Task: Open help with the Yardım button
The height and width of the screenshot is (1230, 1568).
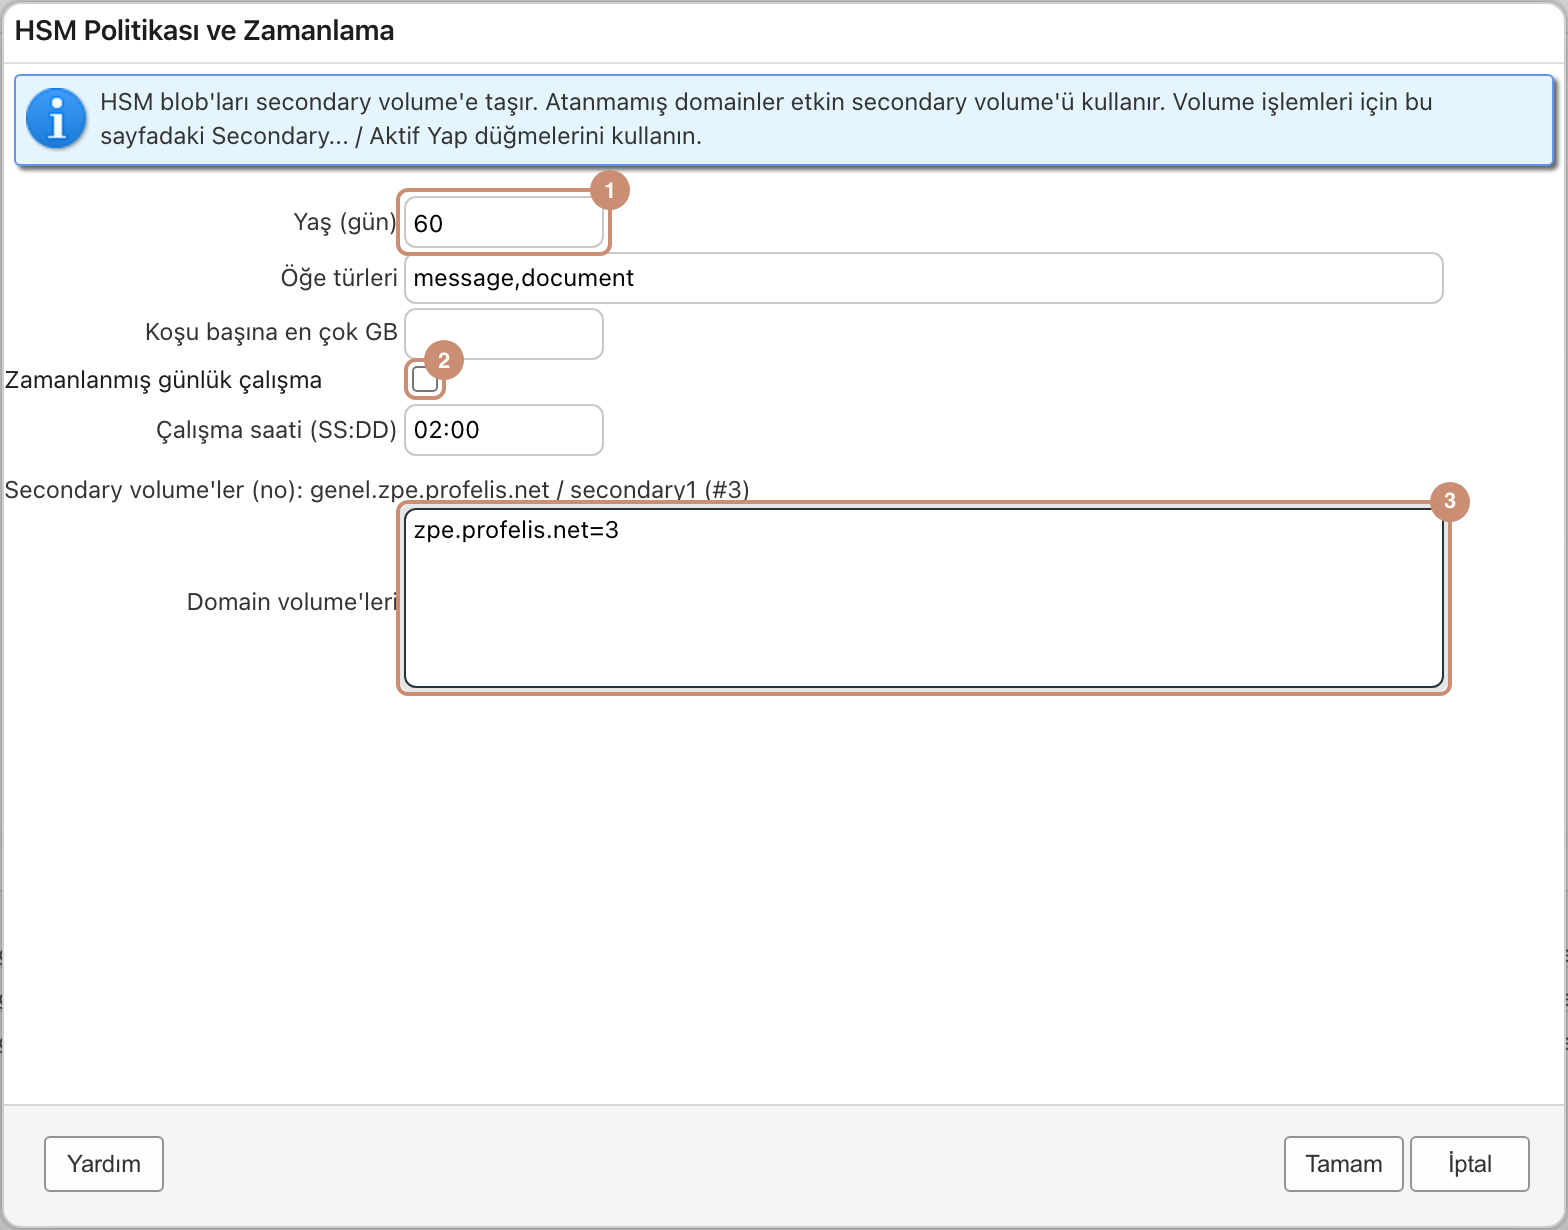Action: [x=104, y=1164]
